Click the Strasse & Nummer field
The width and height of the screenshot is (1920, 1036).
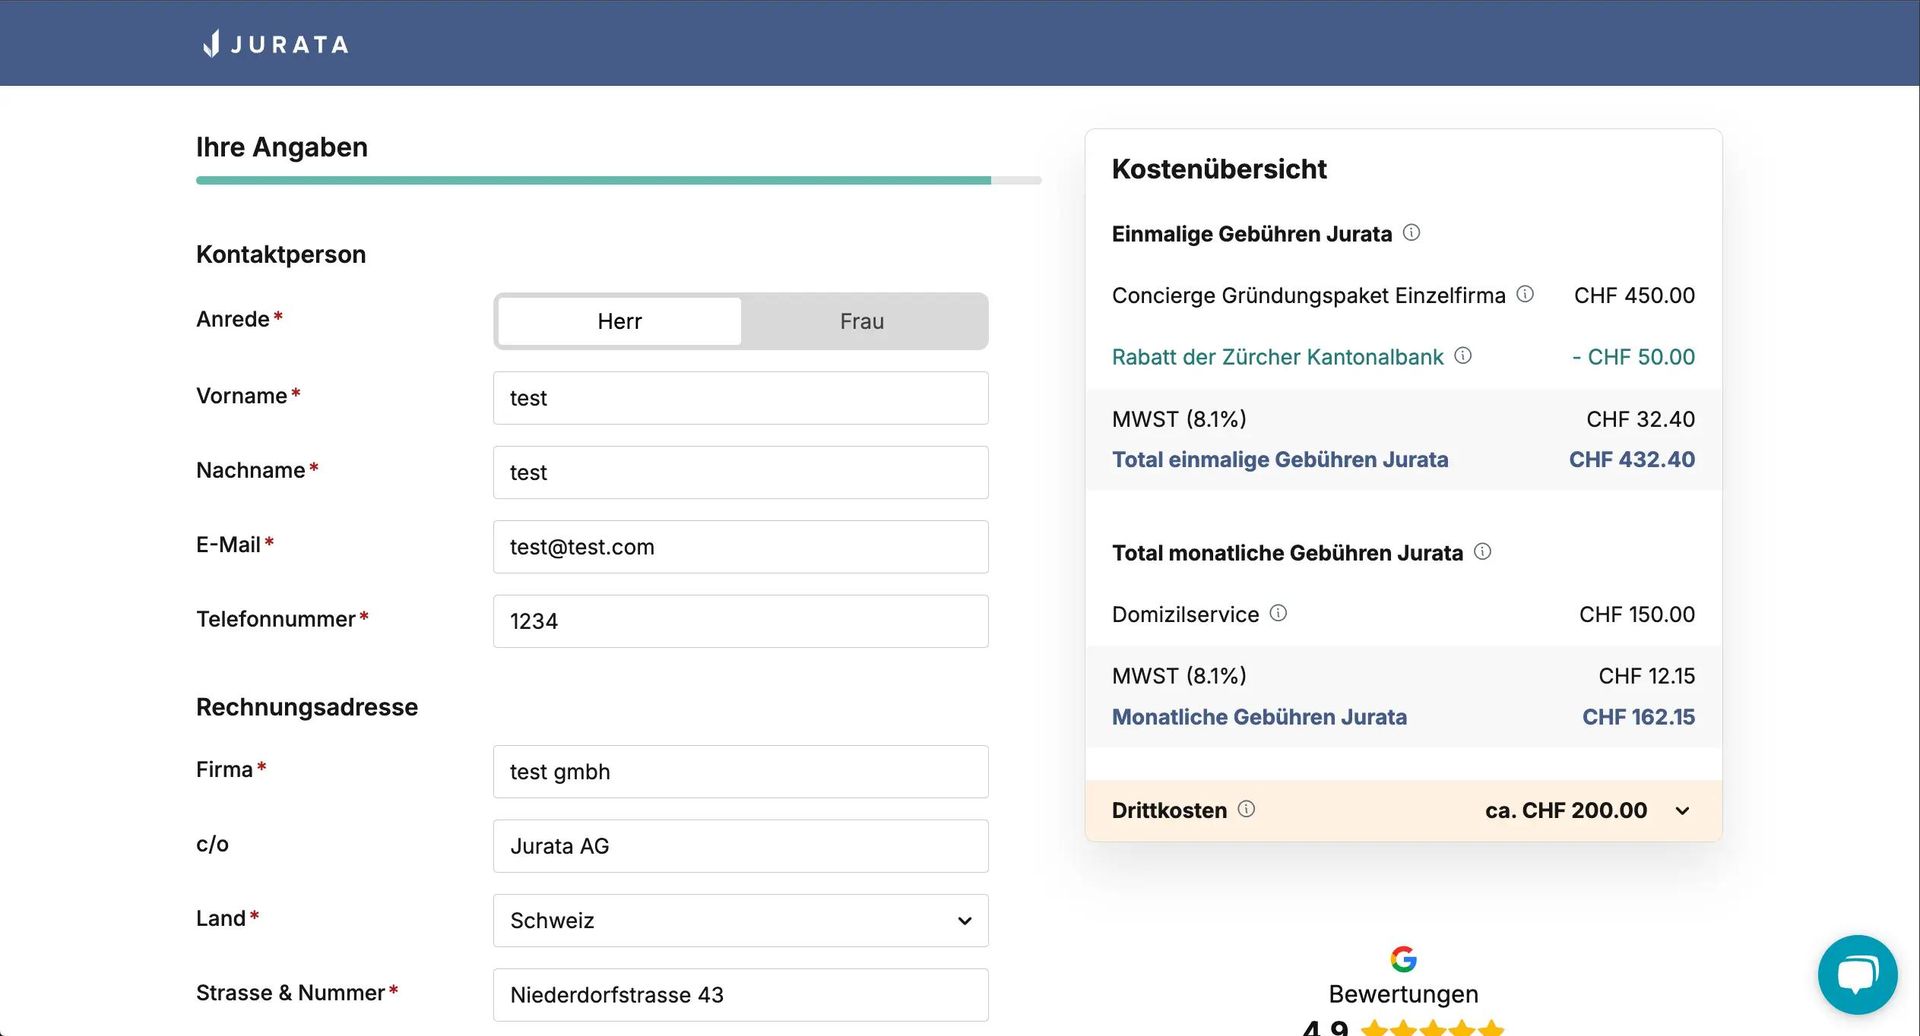click(741, 995)
